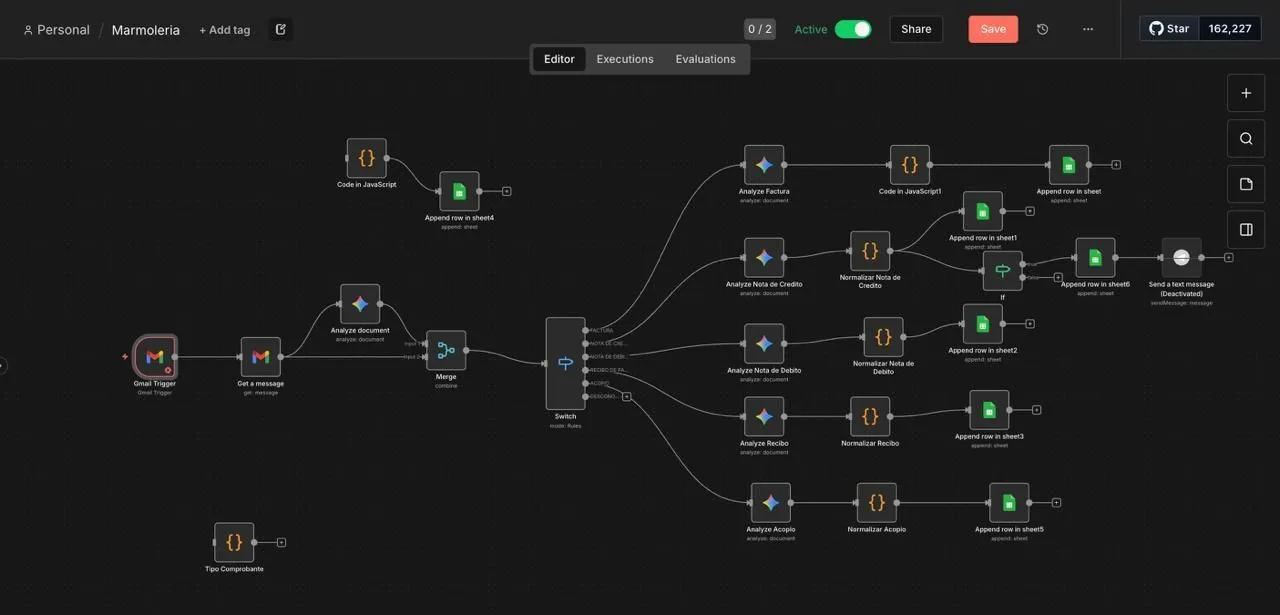
Task: Click the 0 / 2 counter badge
Action: click(x=760, y=29)
